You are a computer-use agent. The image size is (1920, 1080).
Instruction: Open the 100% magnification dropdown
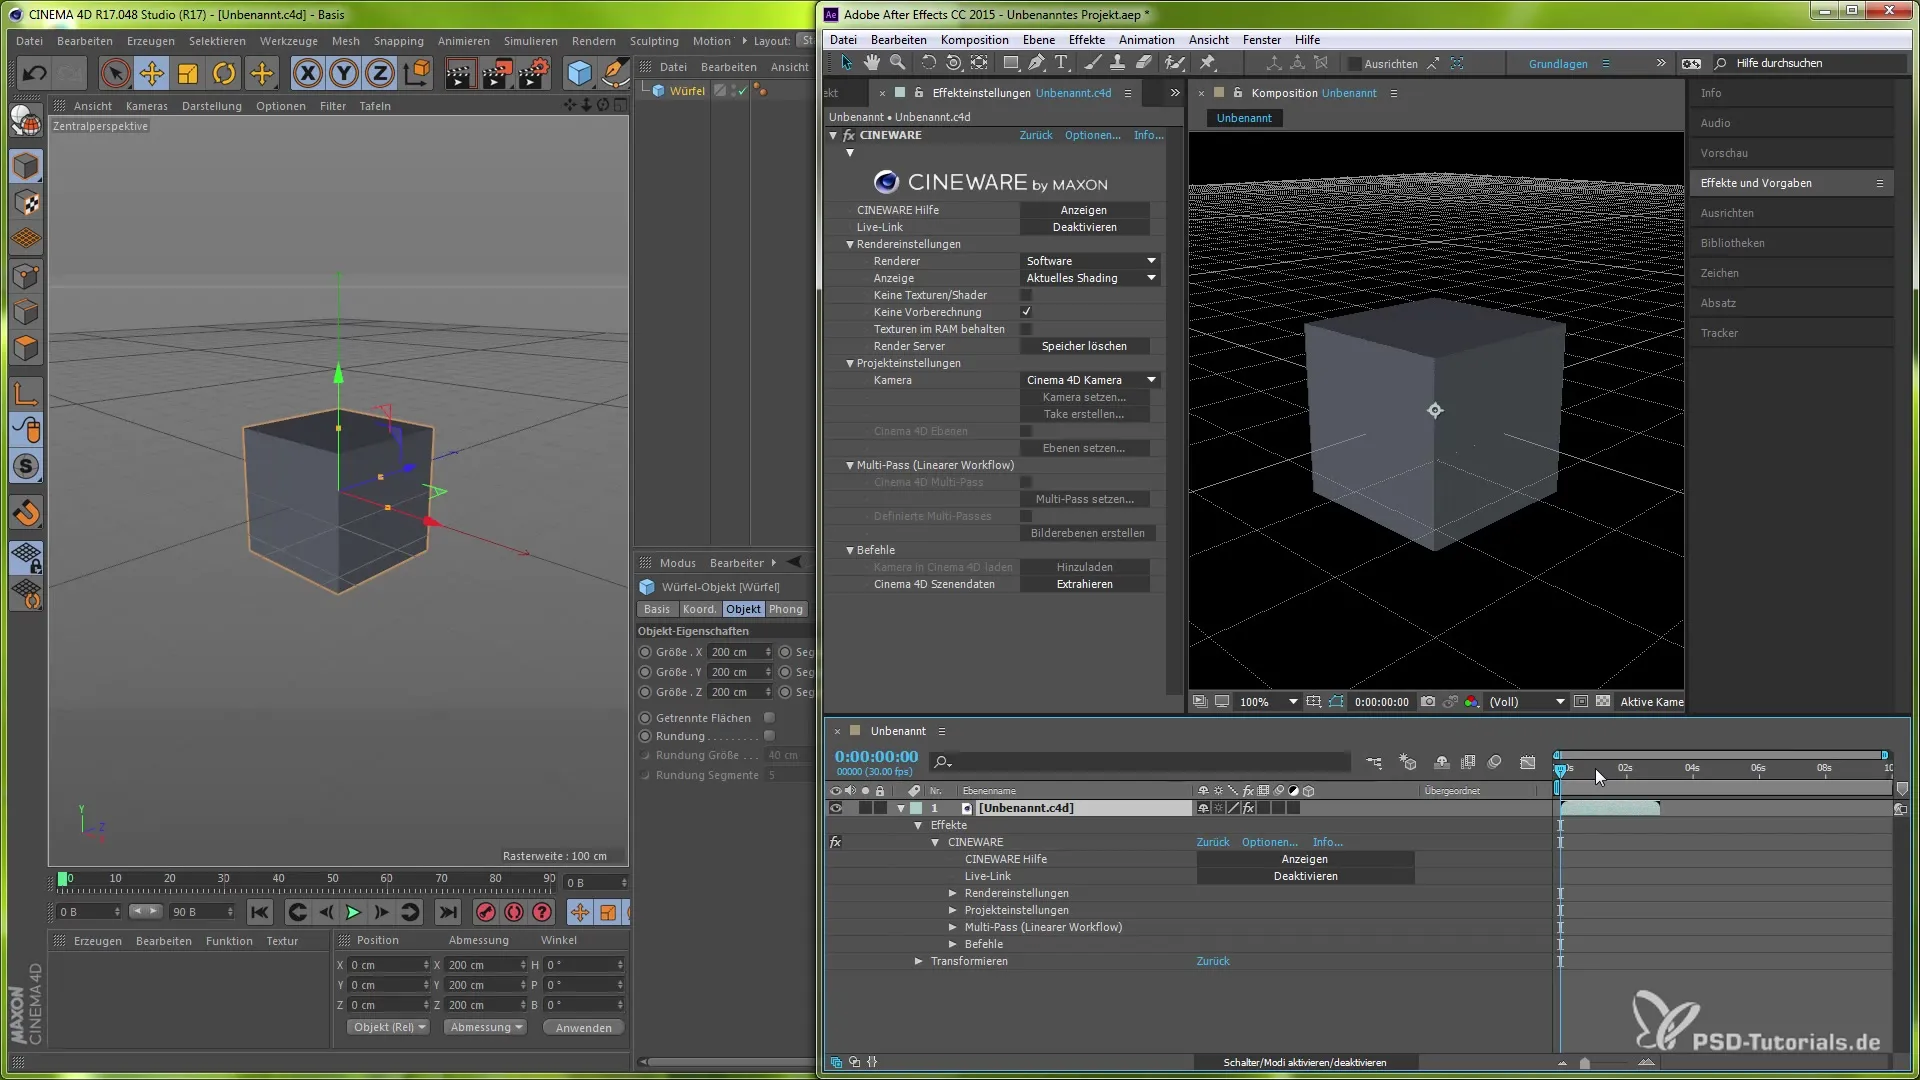coord(1267,702)
